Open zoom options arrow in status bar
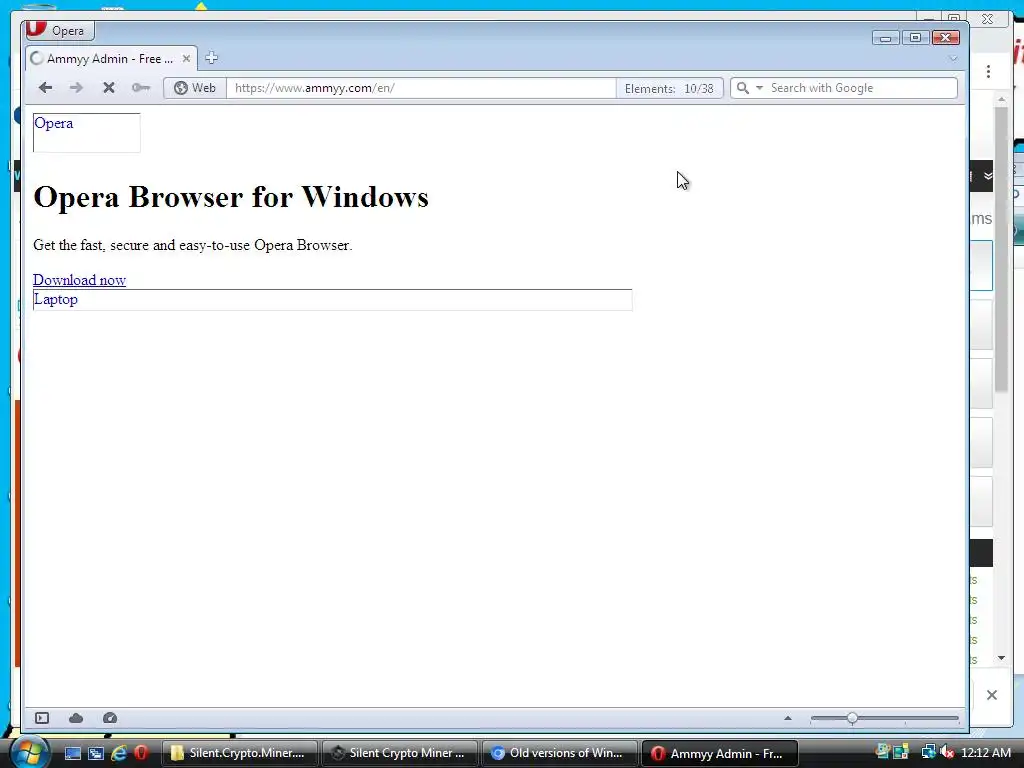Viewport: 1024px width, 768px height. point(788,718)
